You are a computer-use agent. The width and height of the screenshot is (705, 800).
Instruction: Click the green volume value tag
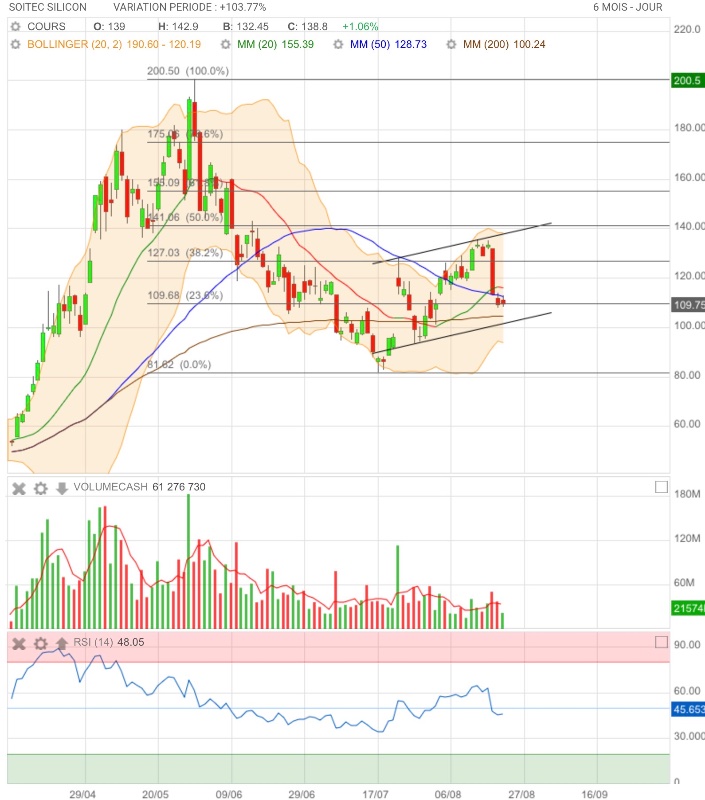pyautogui.click(x=688, y=608)
